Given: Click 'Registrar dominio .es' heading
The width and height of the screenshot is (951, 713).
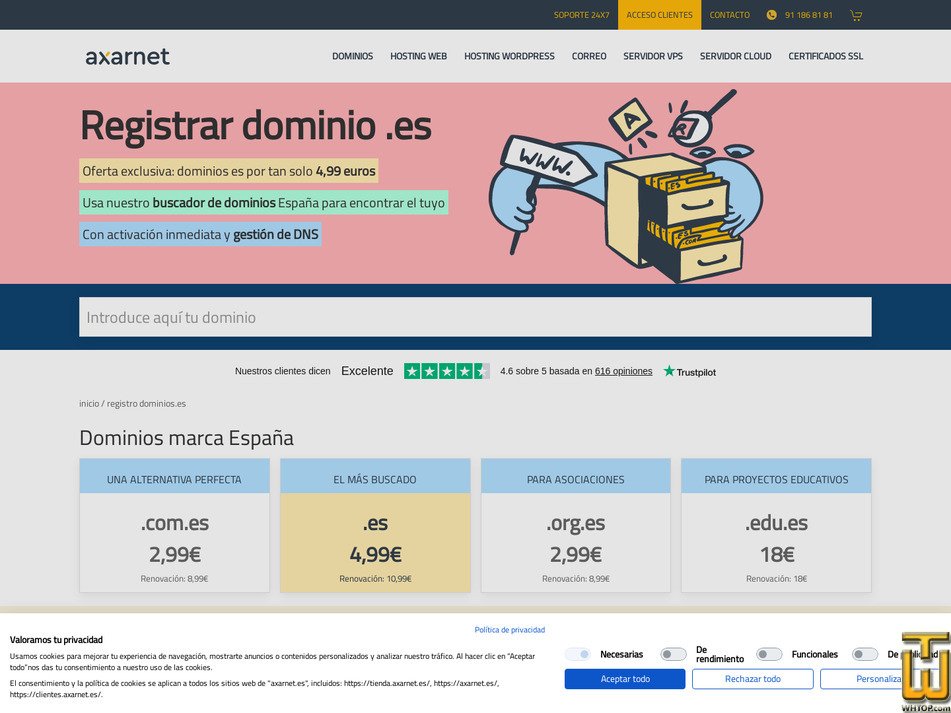Looking at the screenshot, I should coord(256,126).
